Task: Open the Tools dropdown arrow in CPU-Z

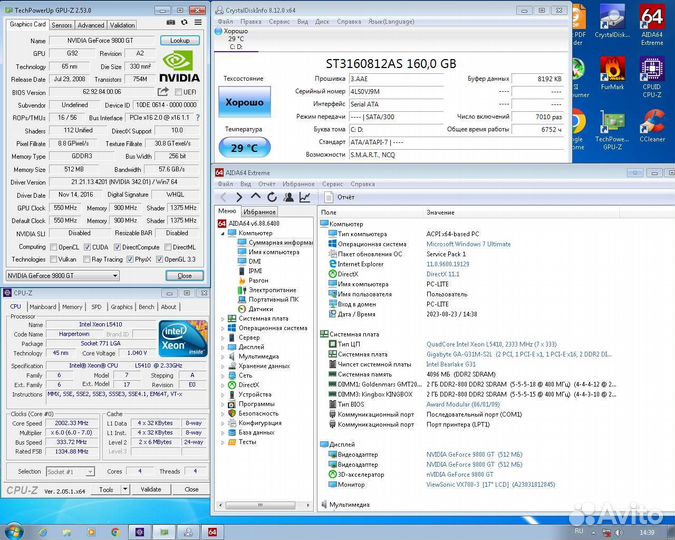Action: pyautogui.click(x=125, y=489)
